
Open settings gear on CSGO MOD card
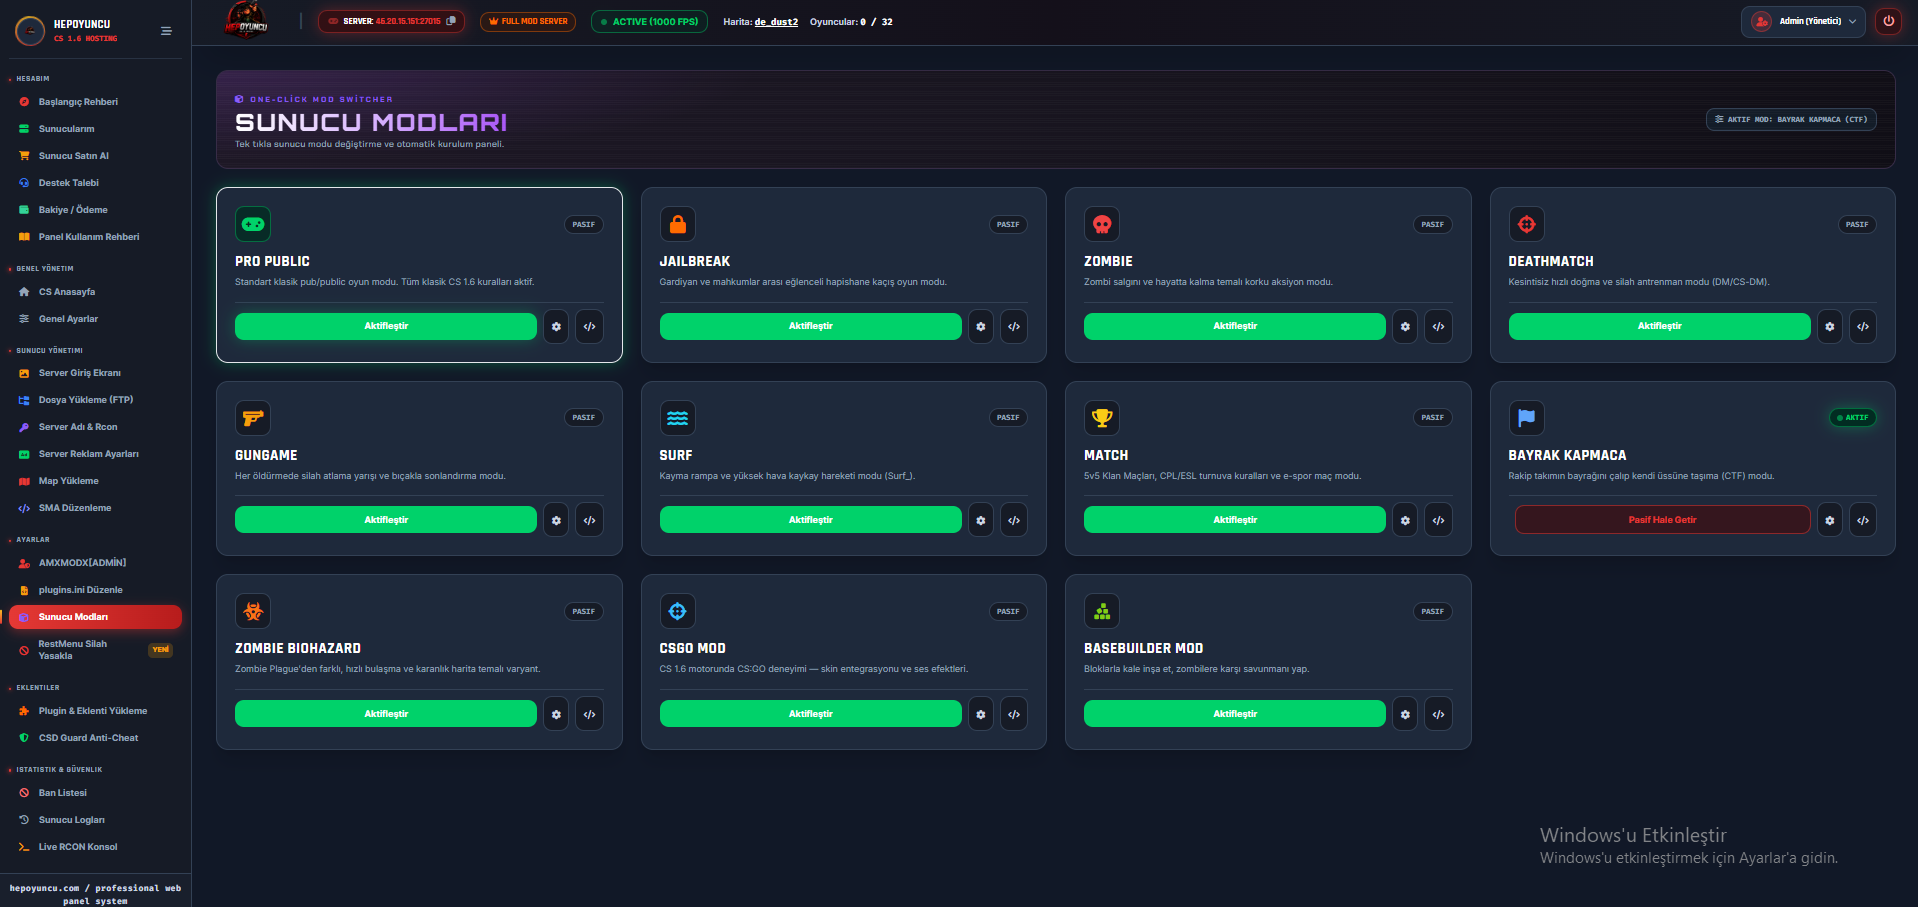[x=981, y=714]
